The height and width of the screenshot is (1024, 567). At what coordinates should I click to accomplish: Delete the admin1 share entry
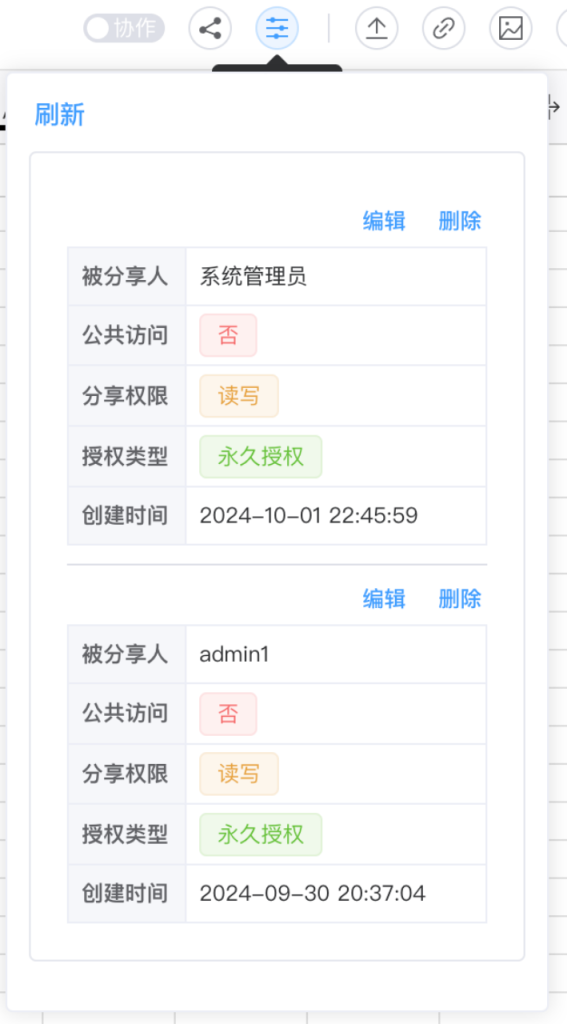pos(460,599)
